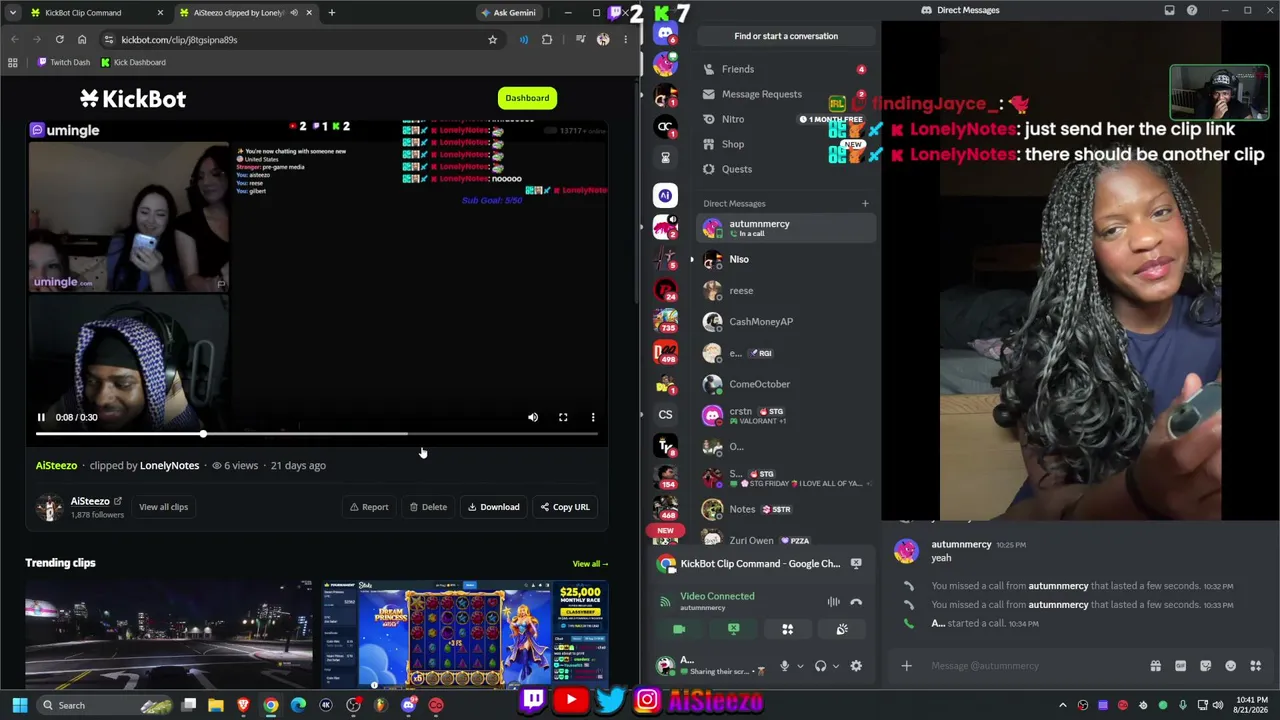This screenshot has width=1280, height=720.
Task: Send a gift in Discord chat
Action: point(1155,666)
